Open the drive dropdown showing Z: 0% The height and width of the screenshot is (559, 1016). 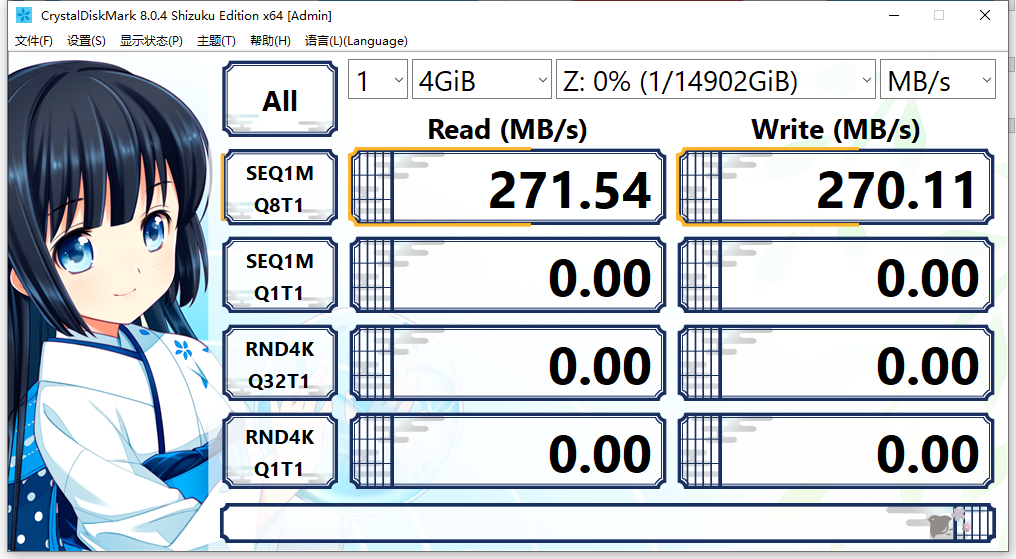[x=715, y=80]
